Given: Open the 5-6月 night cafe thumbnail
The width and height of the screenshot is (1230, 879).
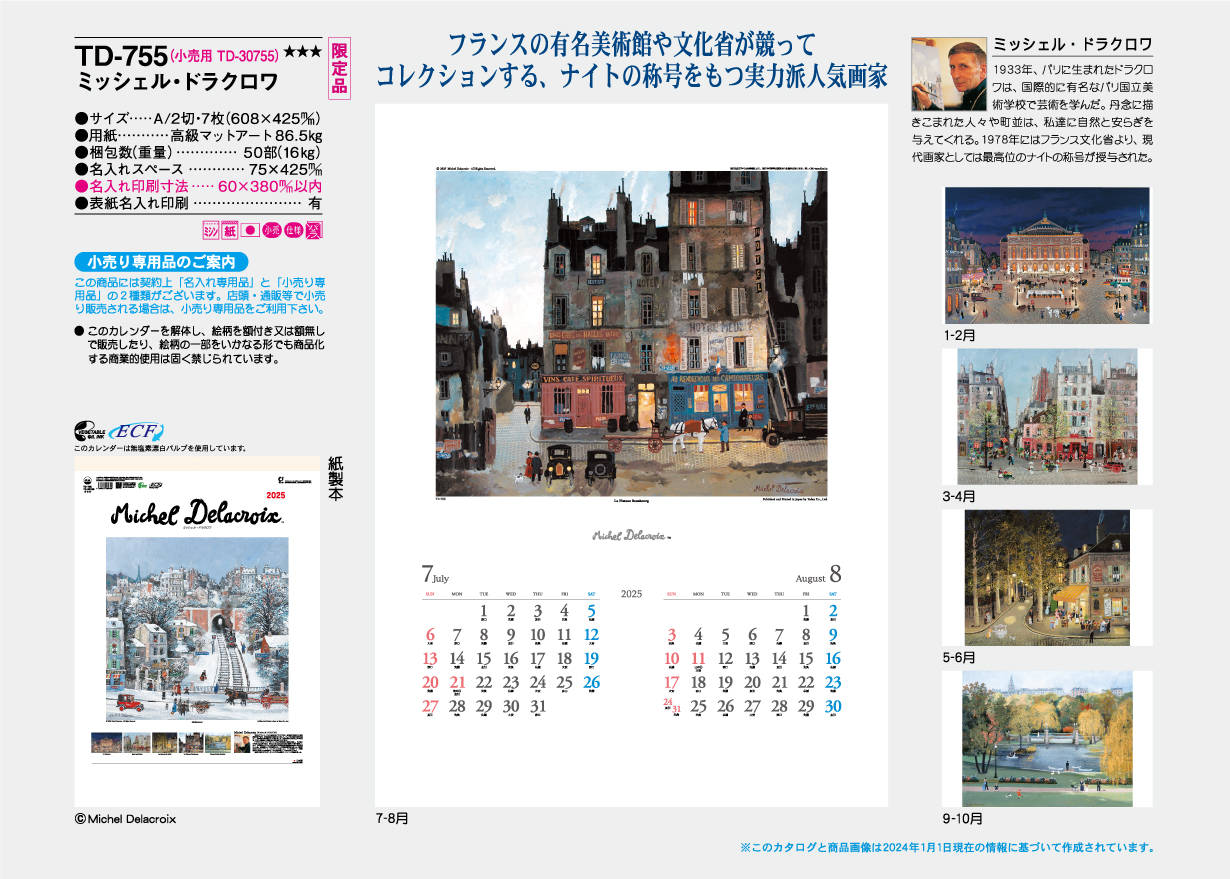Looking at the screenshot, I should tap(1048, 576).
